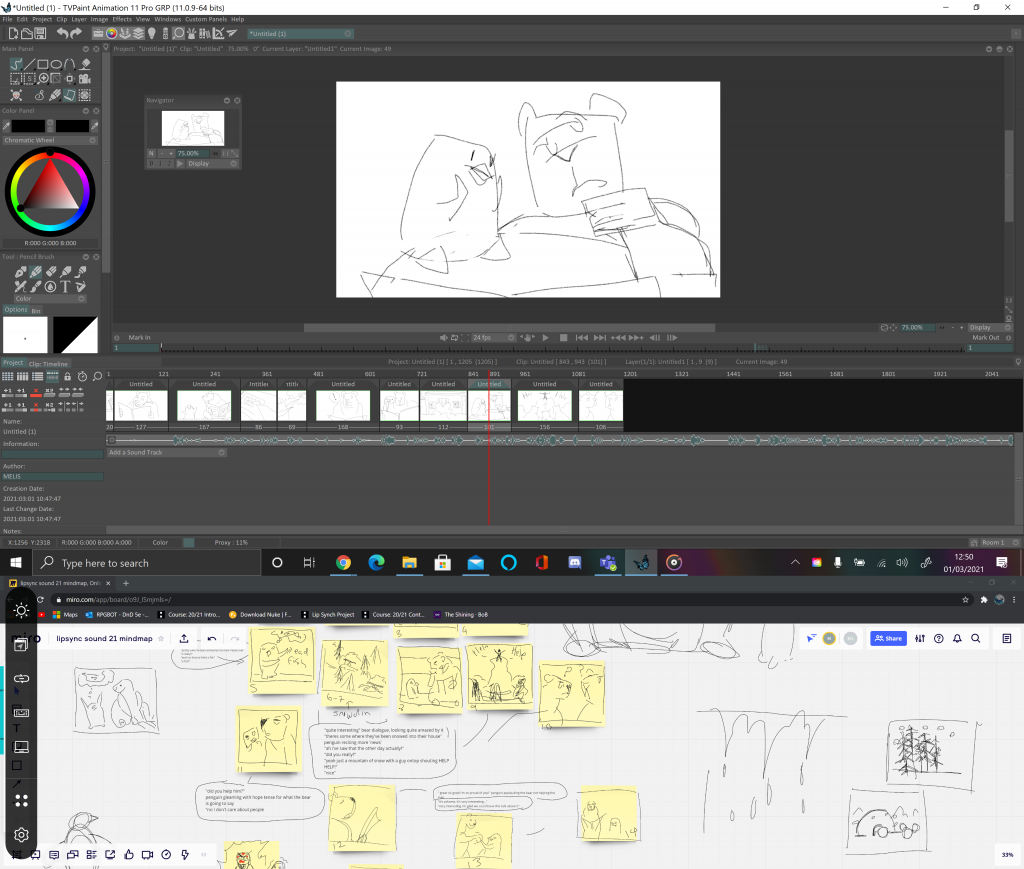Collapse the Navigator panel with its arrow
1024x869 pixels.
pos(227,101)
